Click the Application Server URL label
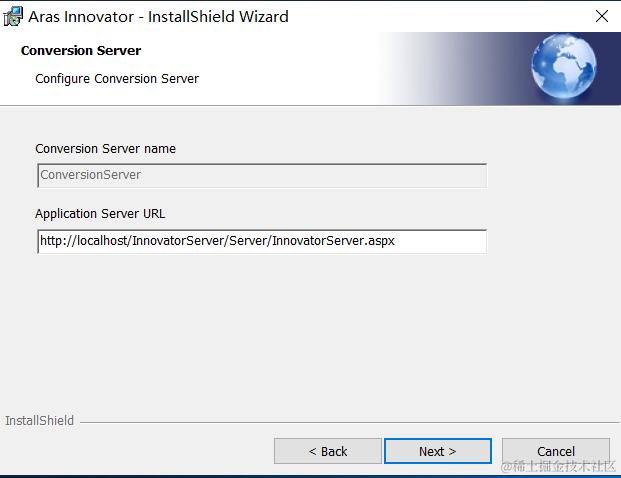Screen dimensions: 621x478 100,214
